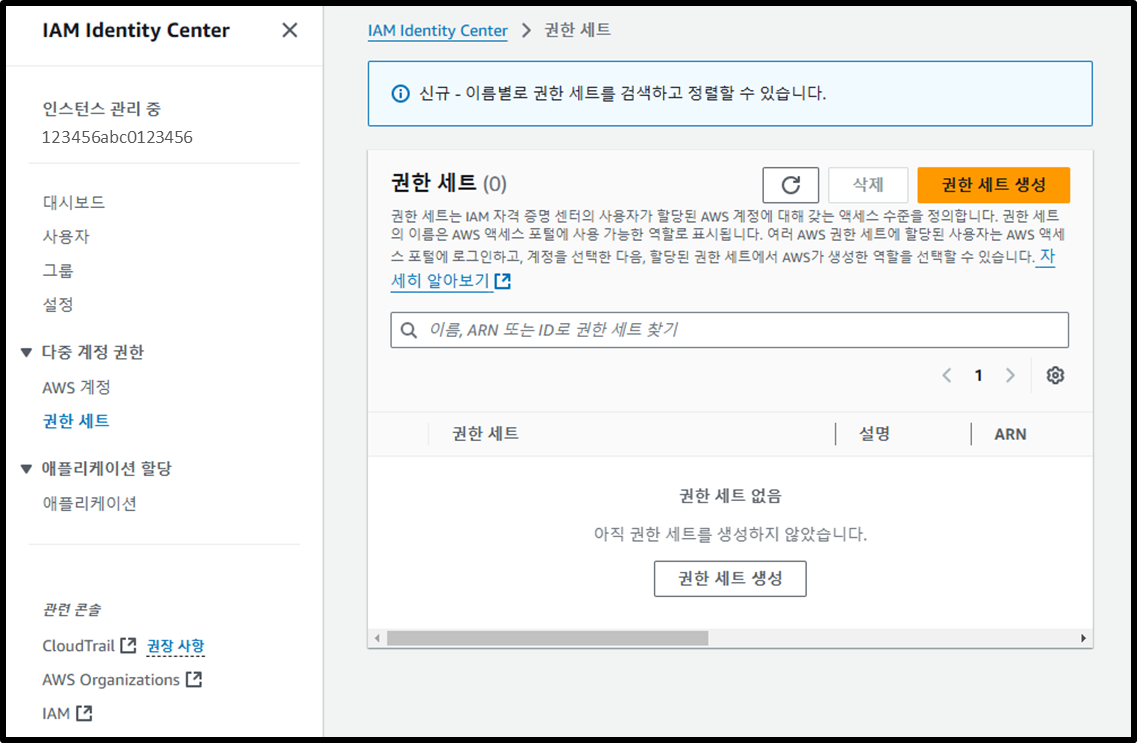The height and width of the screenshot is (743, 1137).
Task: Click the 아직 권한 세트를 생성하지 않았습니다 text
Action: point(730,534)
